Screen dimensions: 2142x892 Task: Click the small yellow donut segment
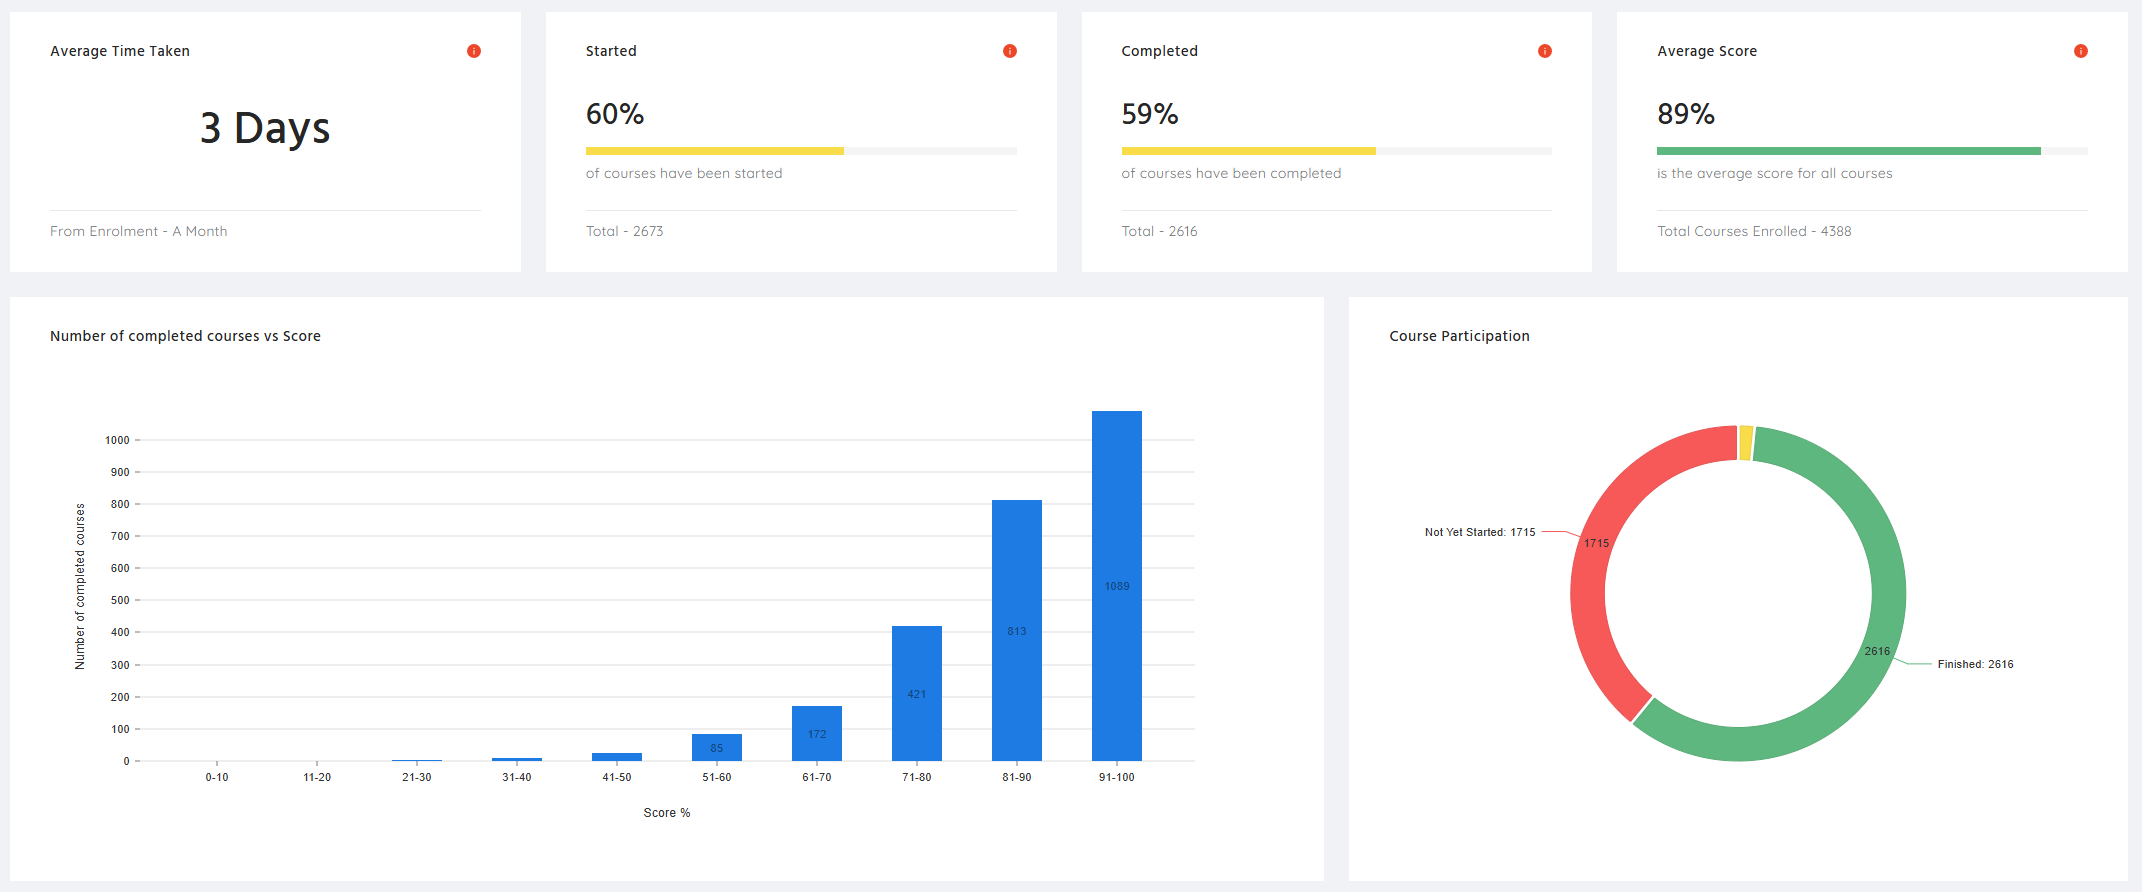point(1746,443)
